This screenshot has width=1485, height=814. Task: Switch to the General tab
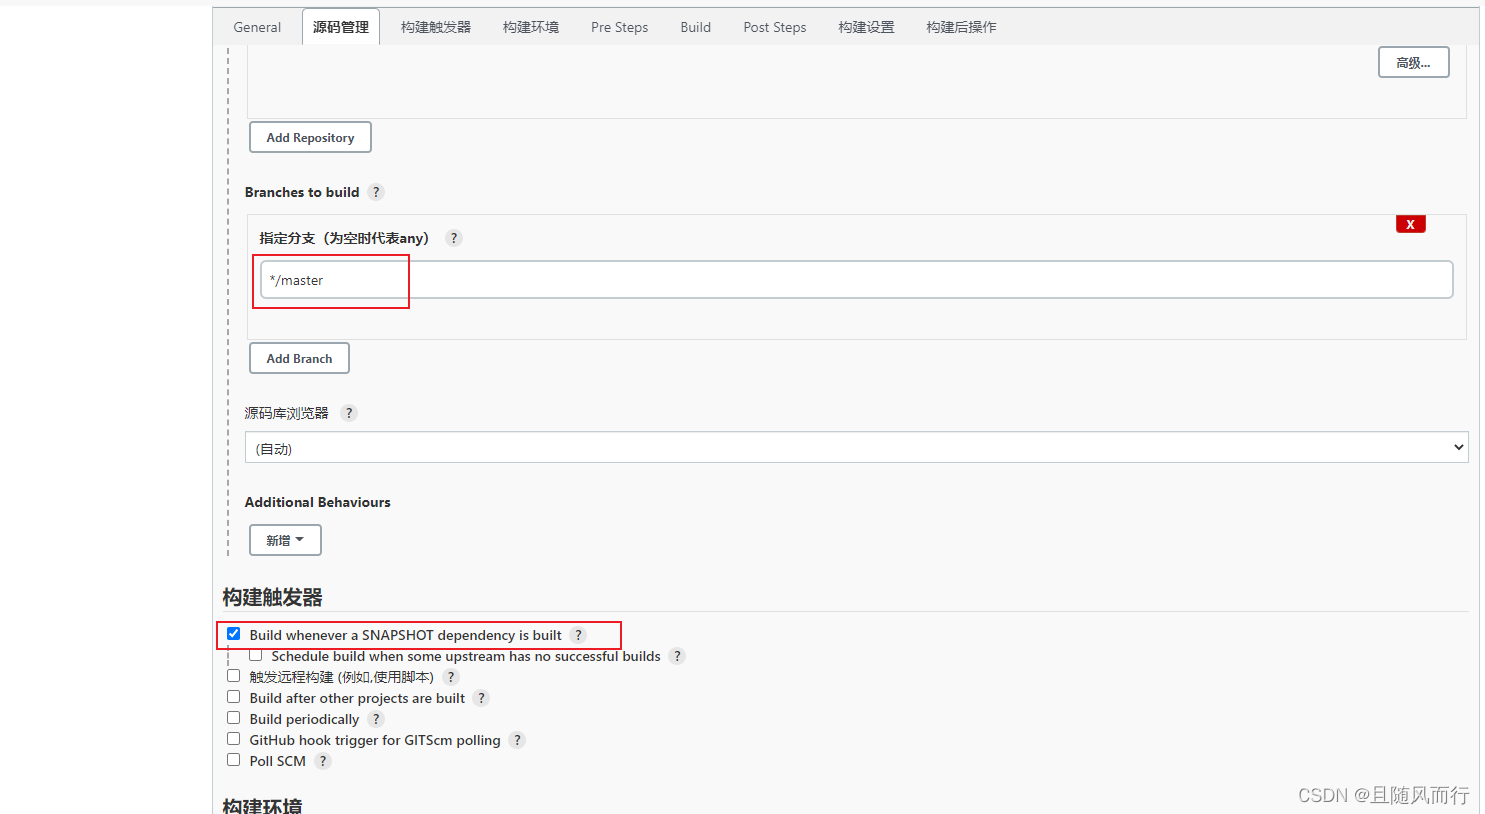pyautogui.click(x=257, y=27)
